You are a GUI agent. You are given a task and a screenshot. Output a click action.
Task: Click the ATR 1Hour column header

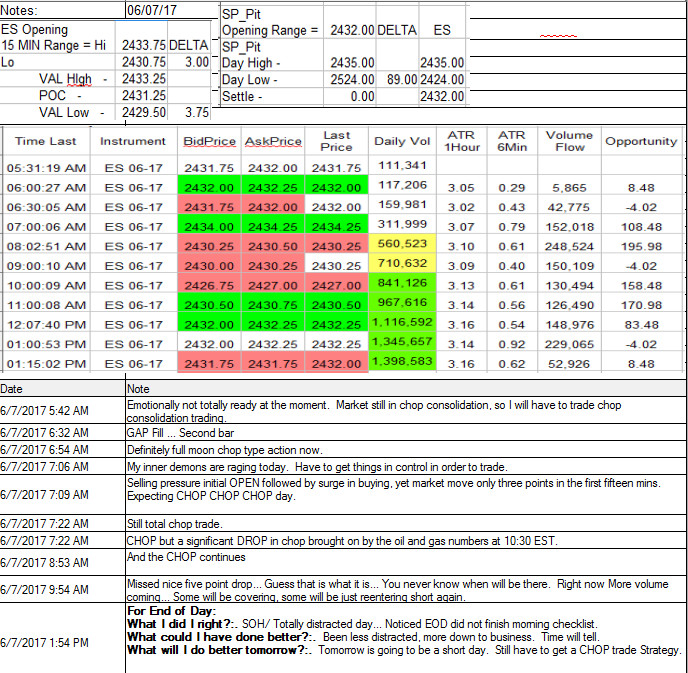(x=461, y=141)
